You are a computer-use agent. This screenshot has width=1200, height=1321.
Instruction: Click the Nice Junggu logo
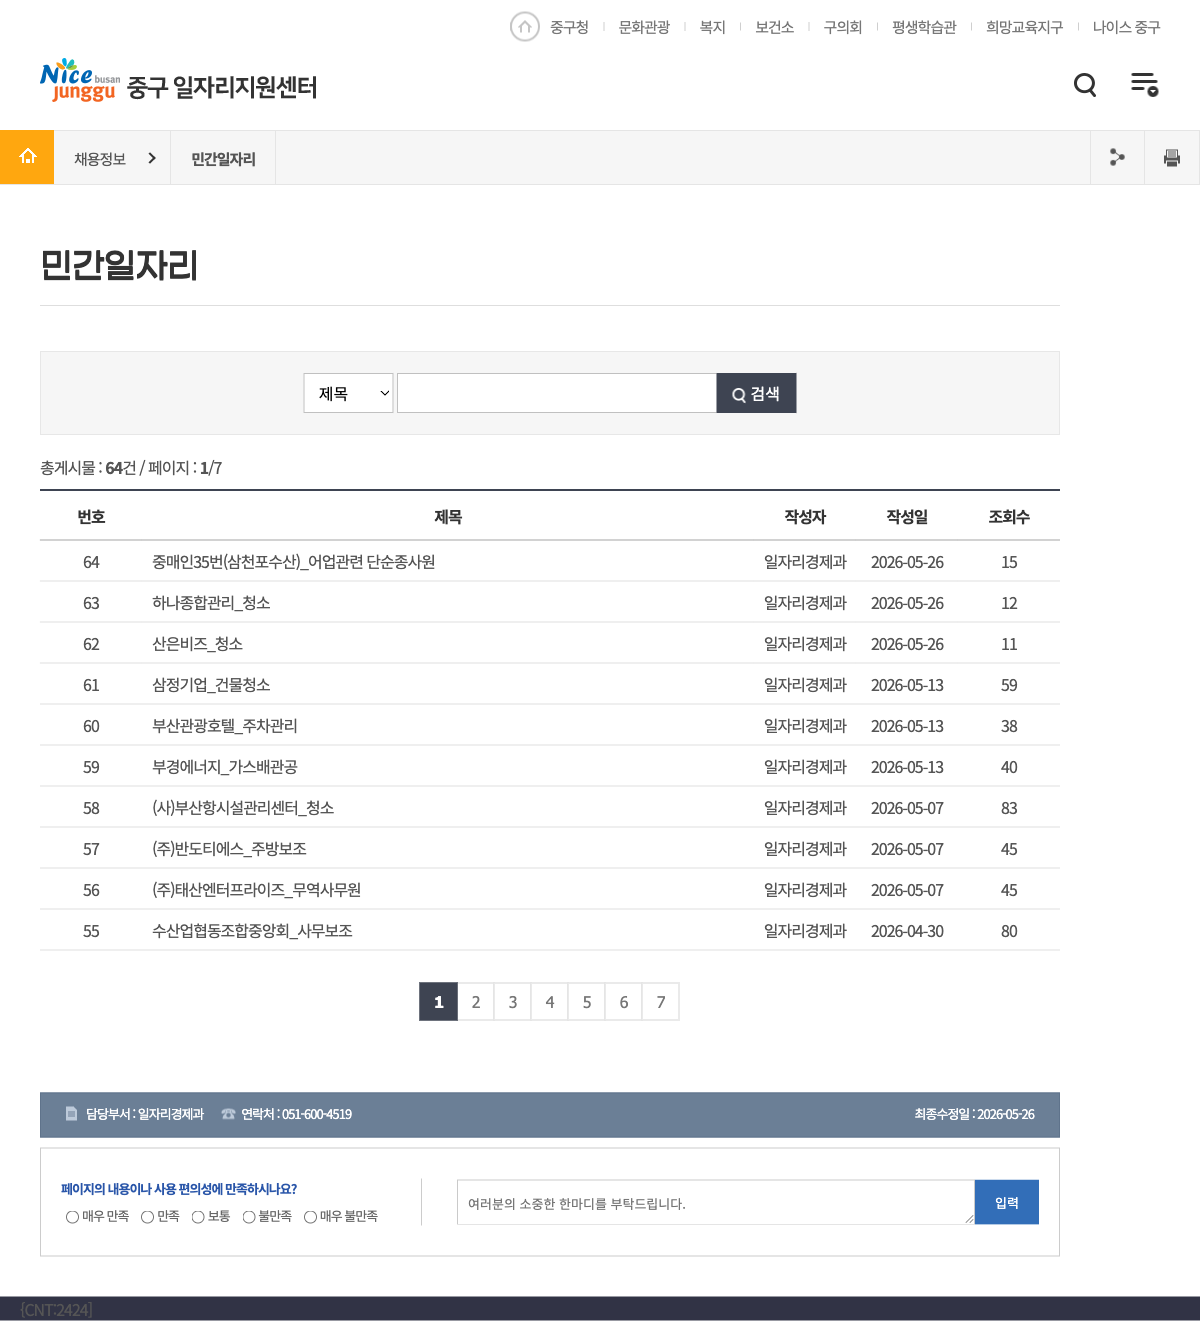[x=80, y=80]
